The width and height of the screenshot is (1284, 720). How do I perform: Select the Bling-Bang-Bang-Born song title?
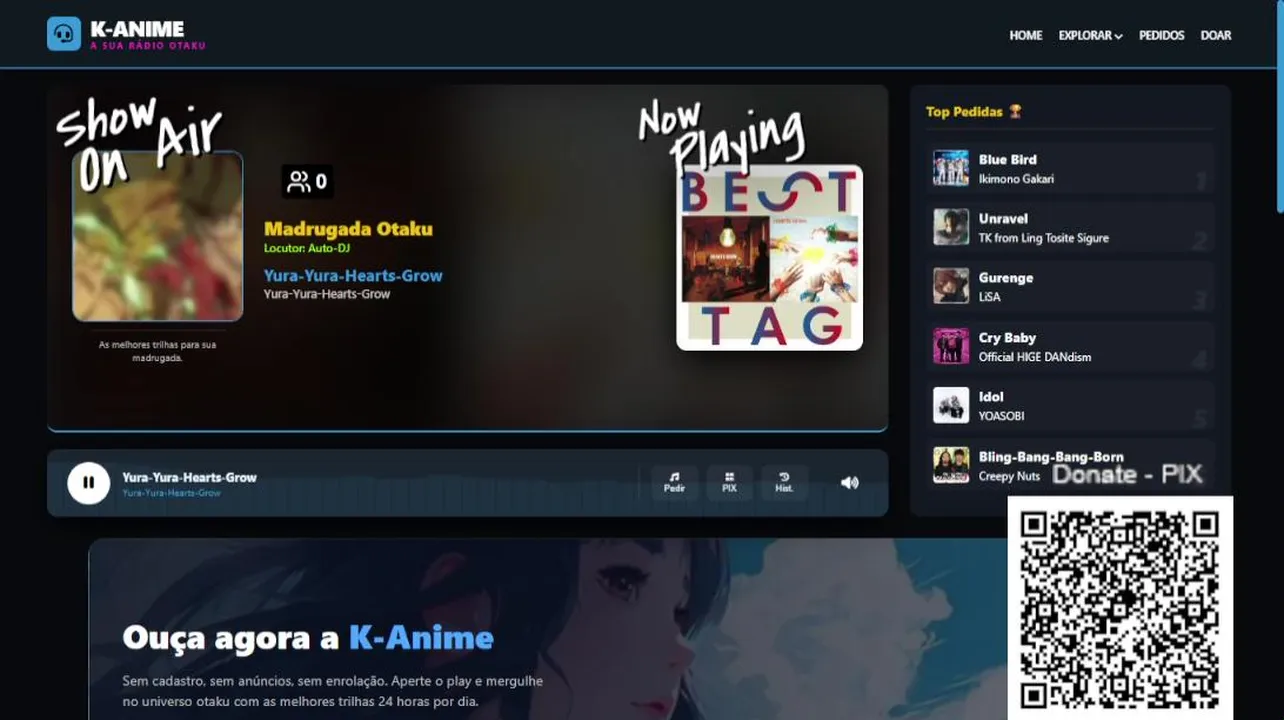pos(1051,457)
